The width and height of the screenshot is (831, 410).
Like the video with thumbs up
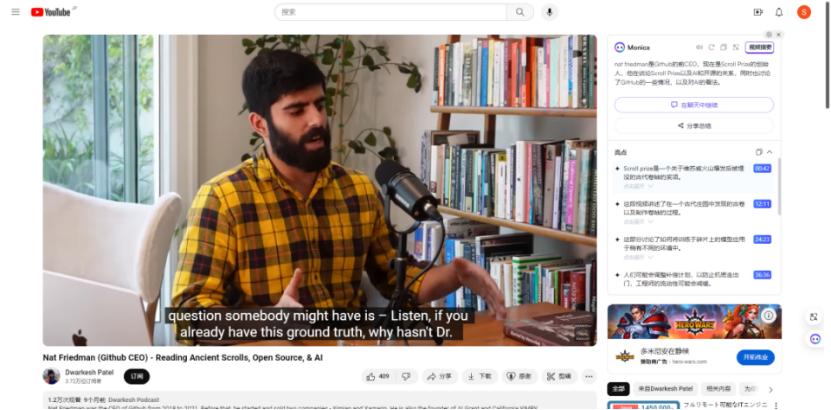(377, 377)
